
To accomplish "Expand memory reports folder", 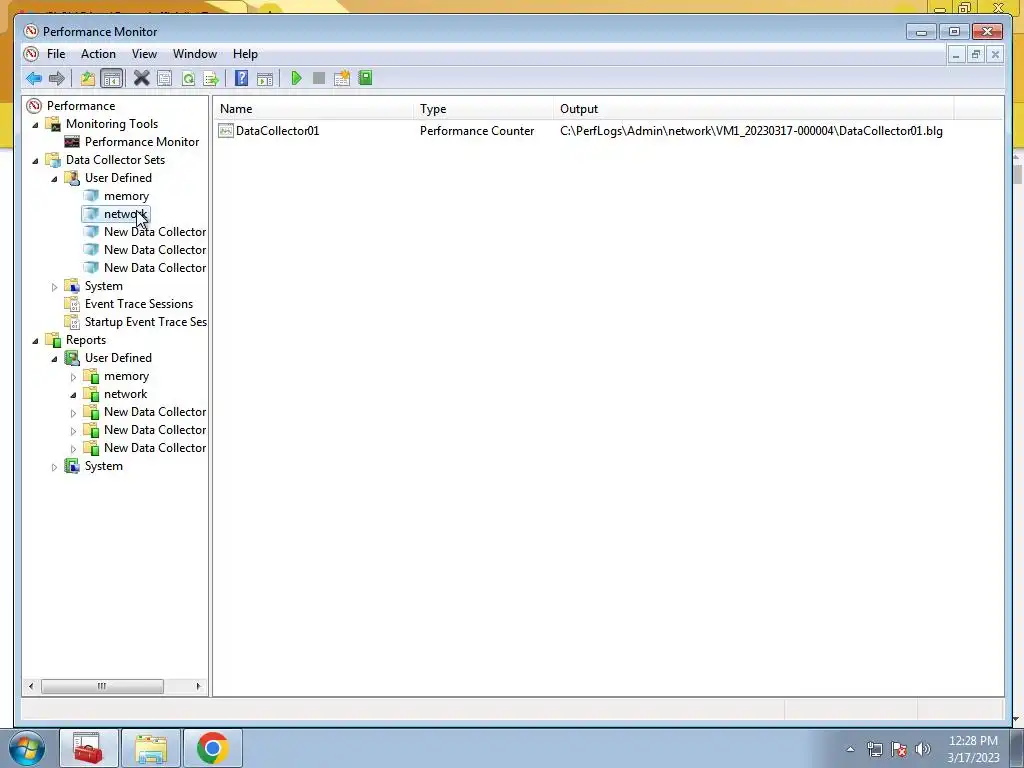I will [x=73, y=377].
